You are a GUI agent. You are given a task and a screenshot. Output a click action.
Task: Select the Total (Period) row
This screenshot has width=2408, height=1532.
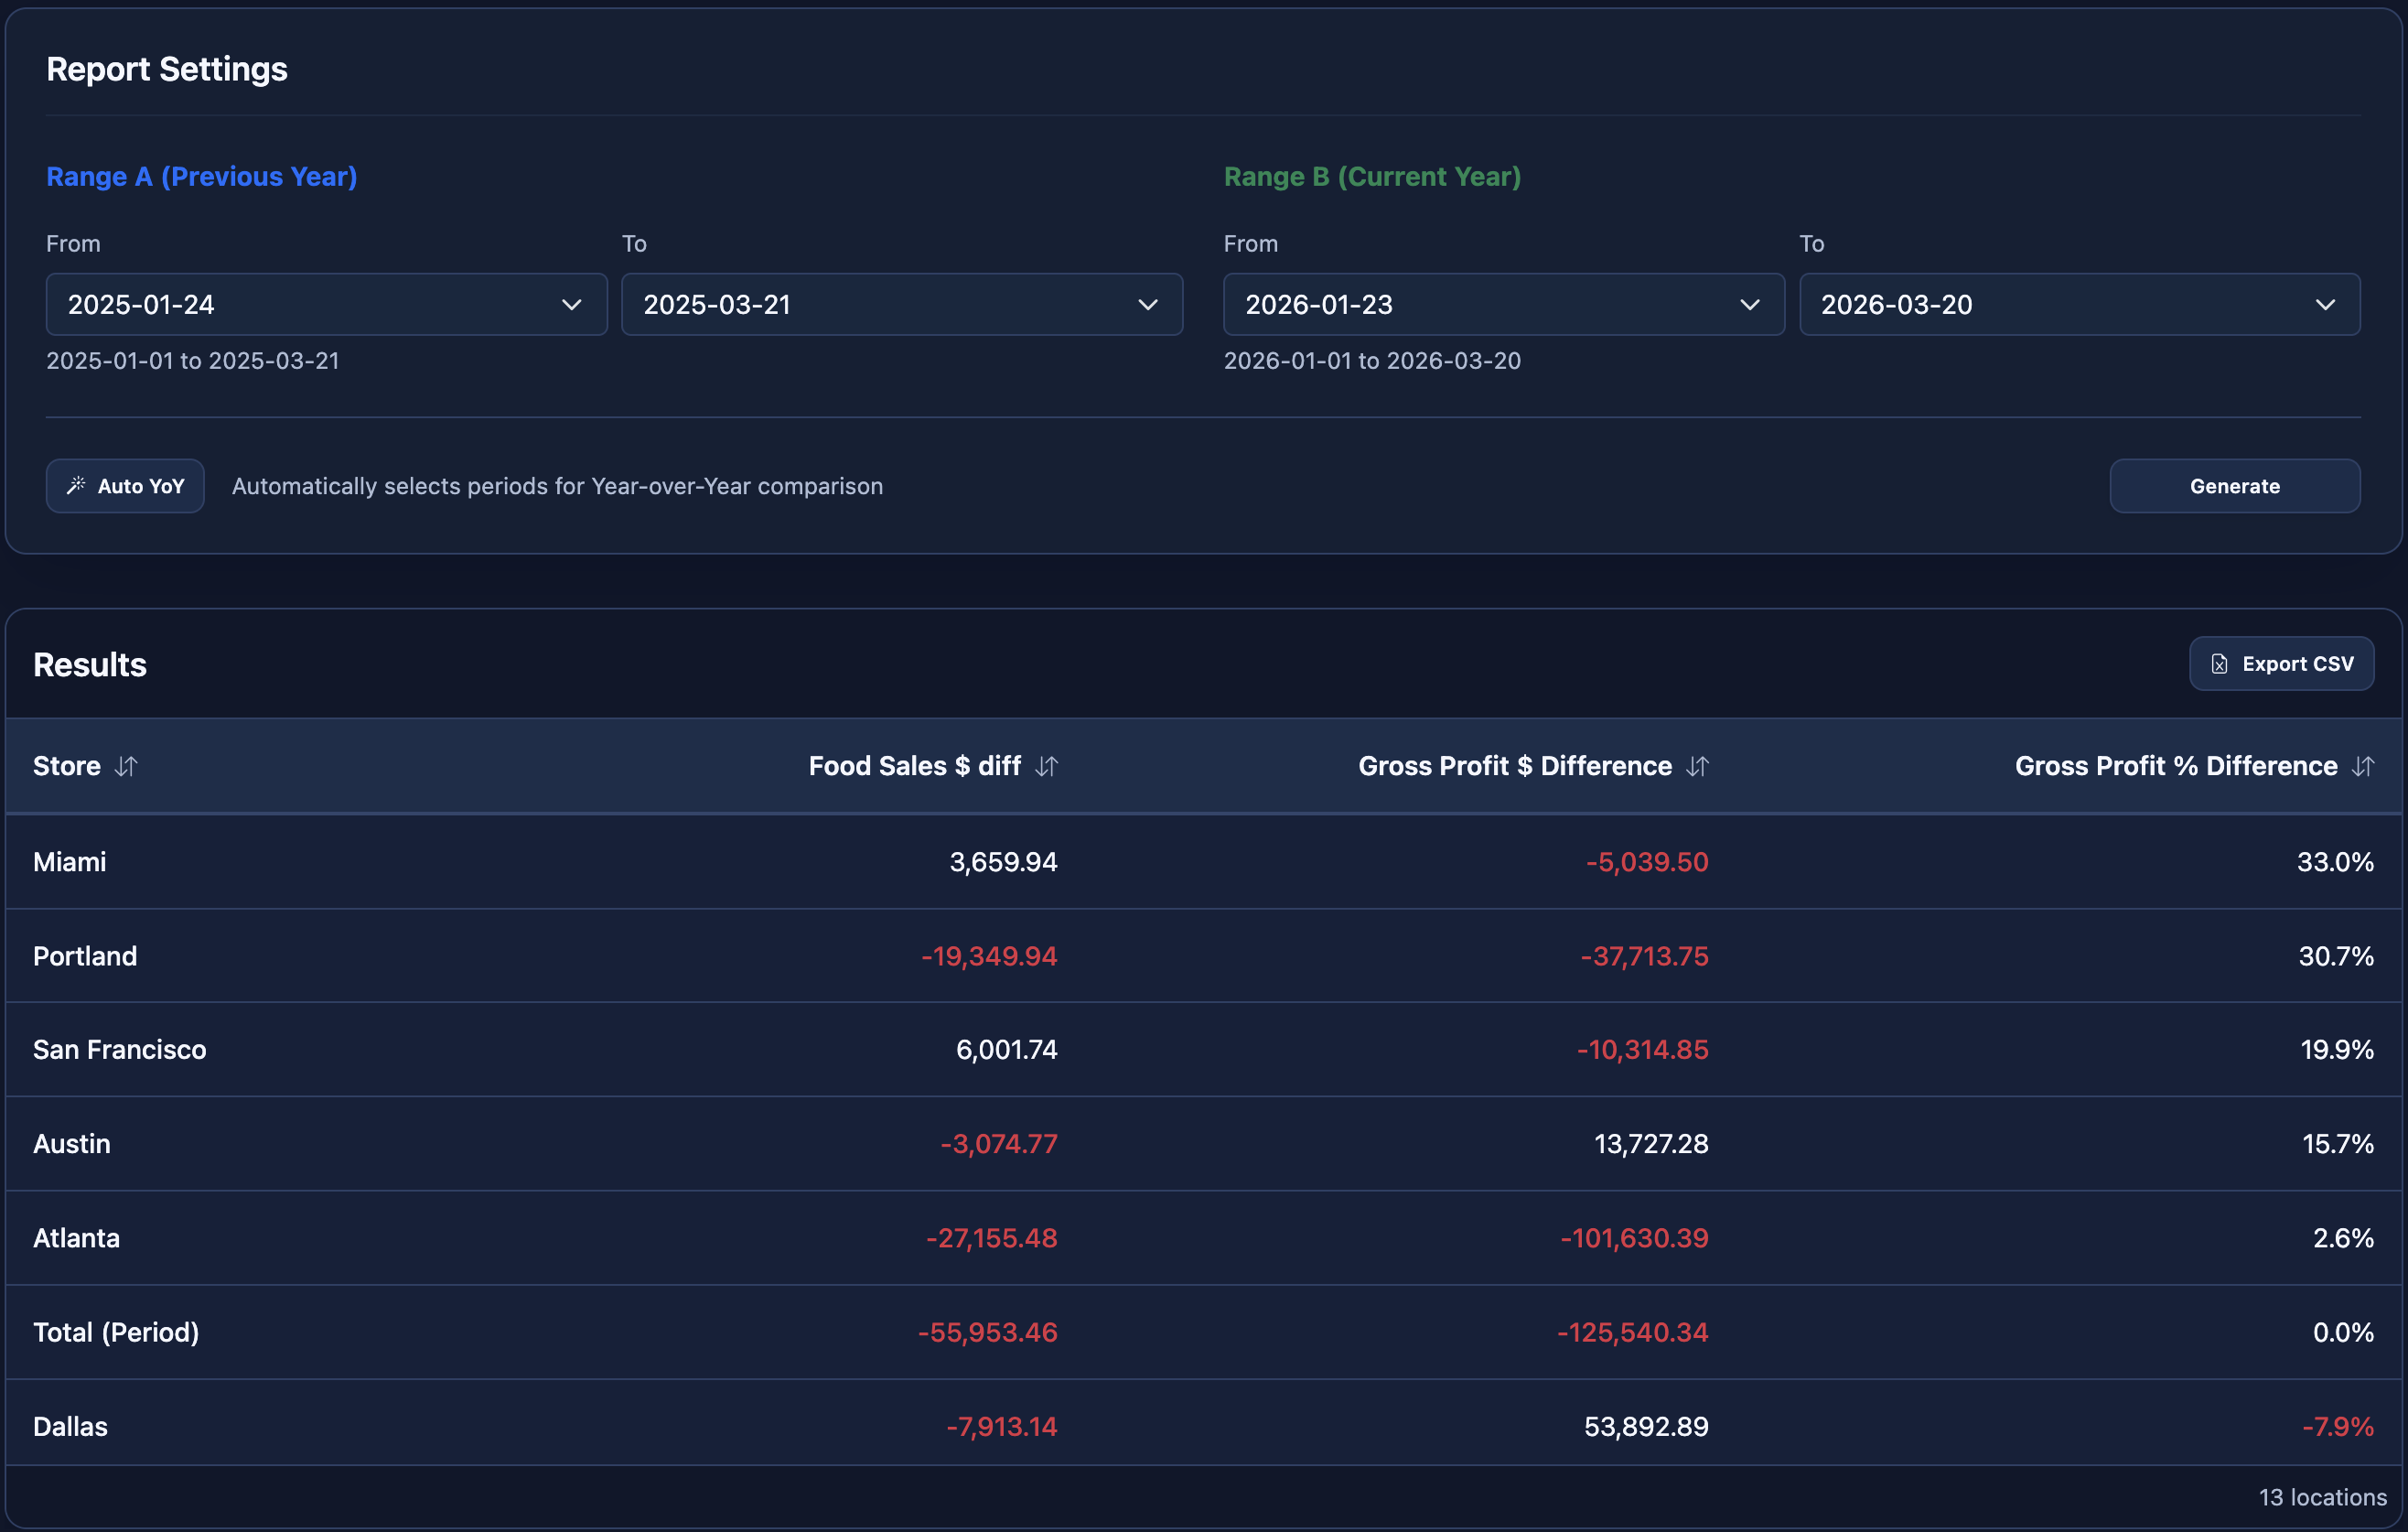1202,1332
